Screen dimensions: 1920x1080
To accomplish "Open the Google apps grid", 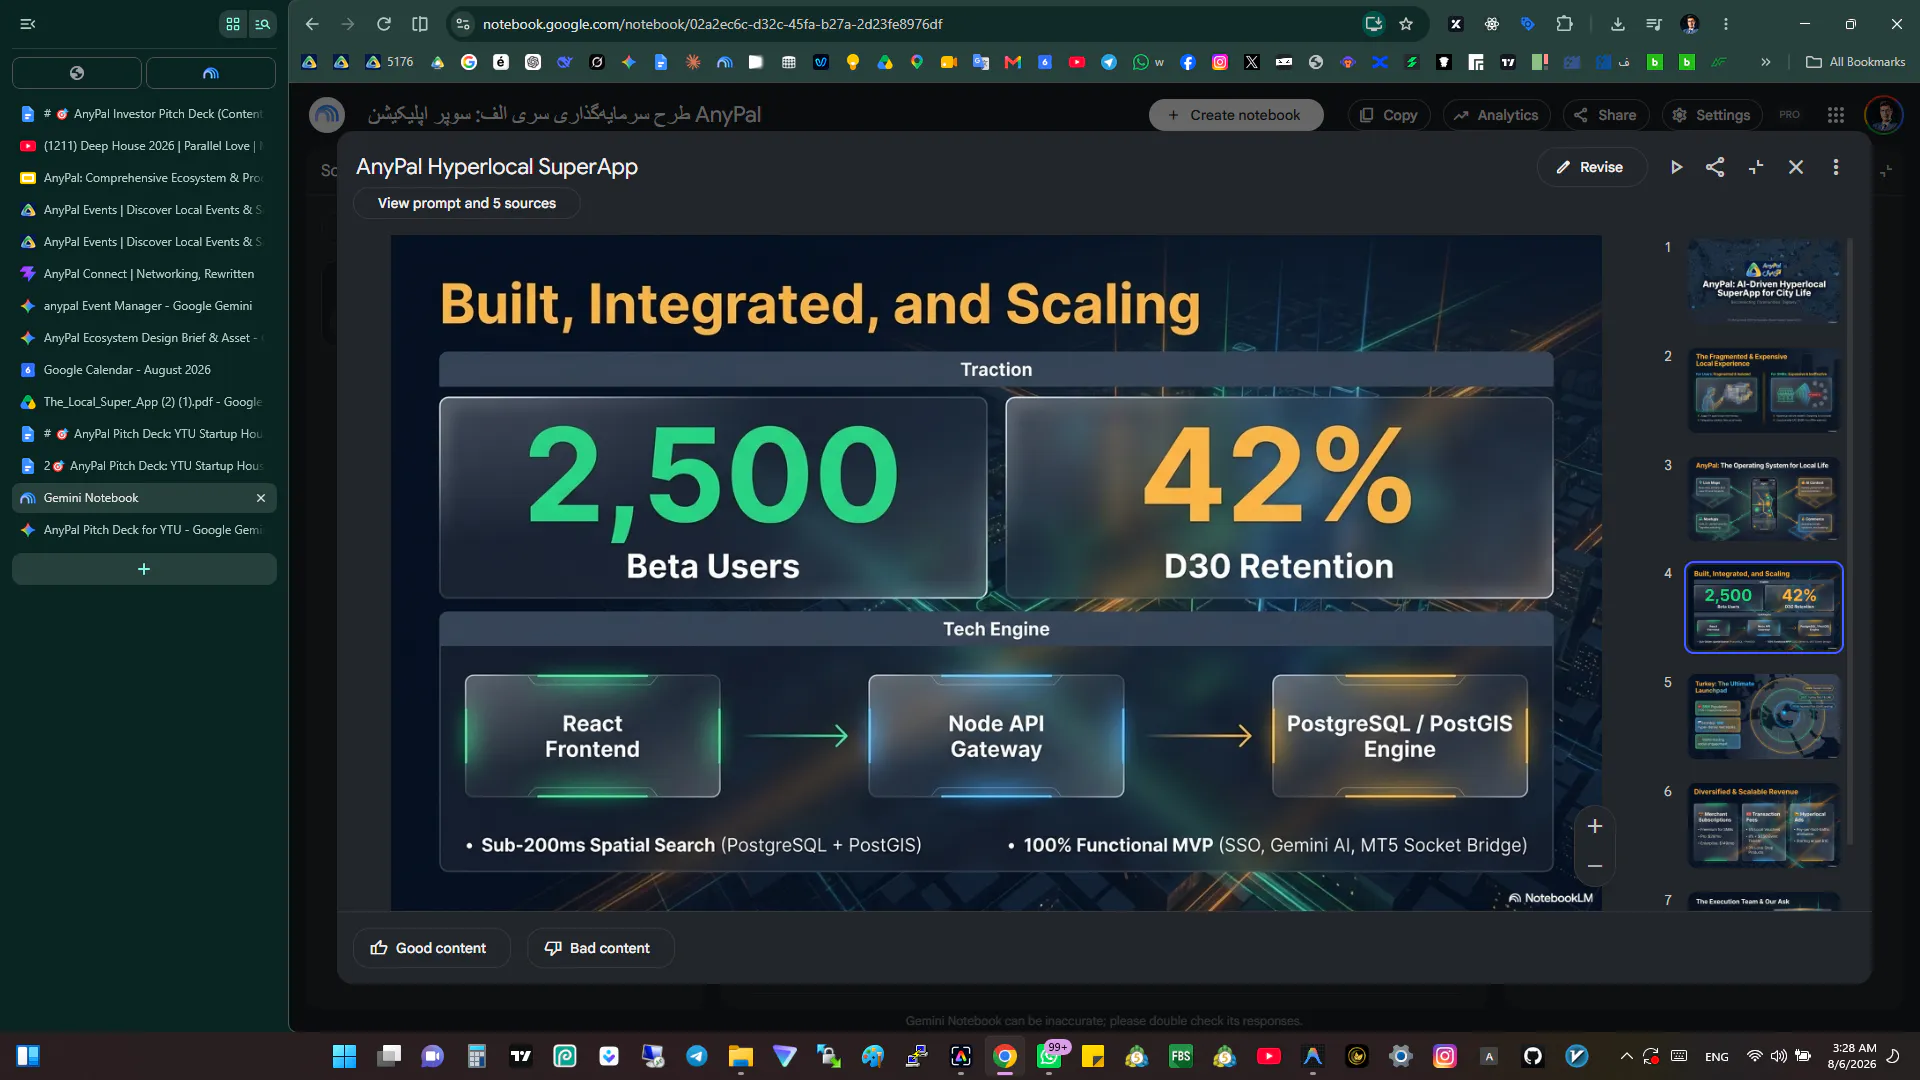I will pyautogui.click(x=1836, y=115).
